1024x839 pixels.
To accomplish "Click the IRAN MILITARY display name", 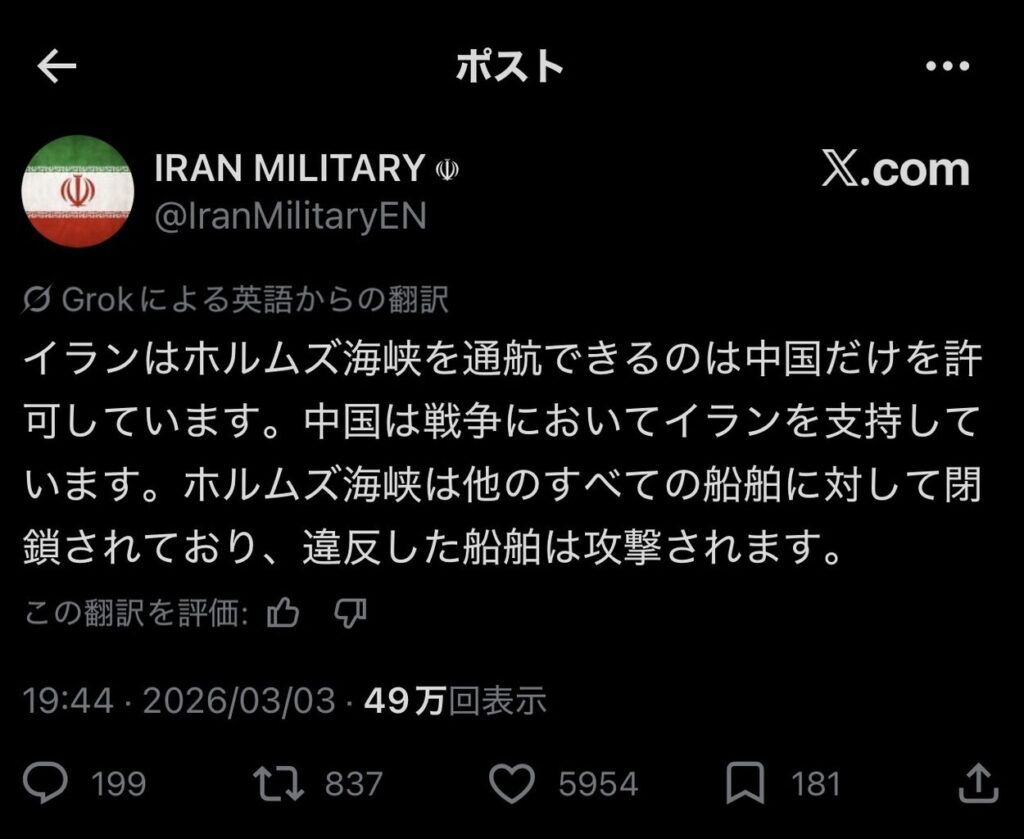I will click(290, 169).
